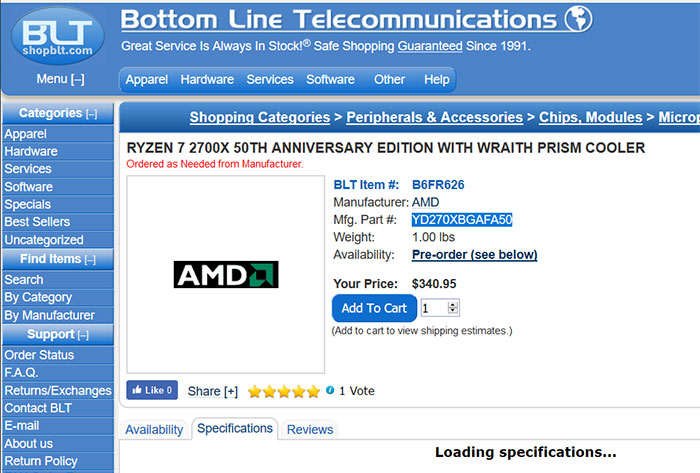Image resolution: width=700 pixels, height=473 pixels.
Task: Collapse the Find Items section
Action: [x=90, y=260]
